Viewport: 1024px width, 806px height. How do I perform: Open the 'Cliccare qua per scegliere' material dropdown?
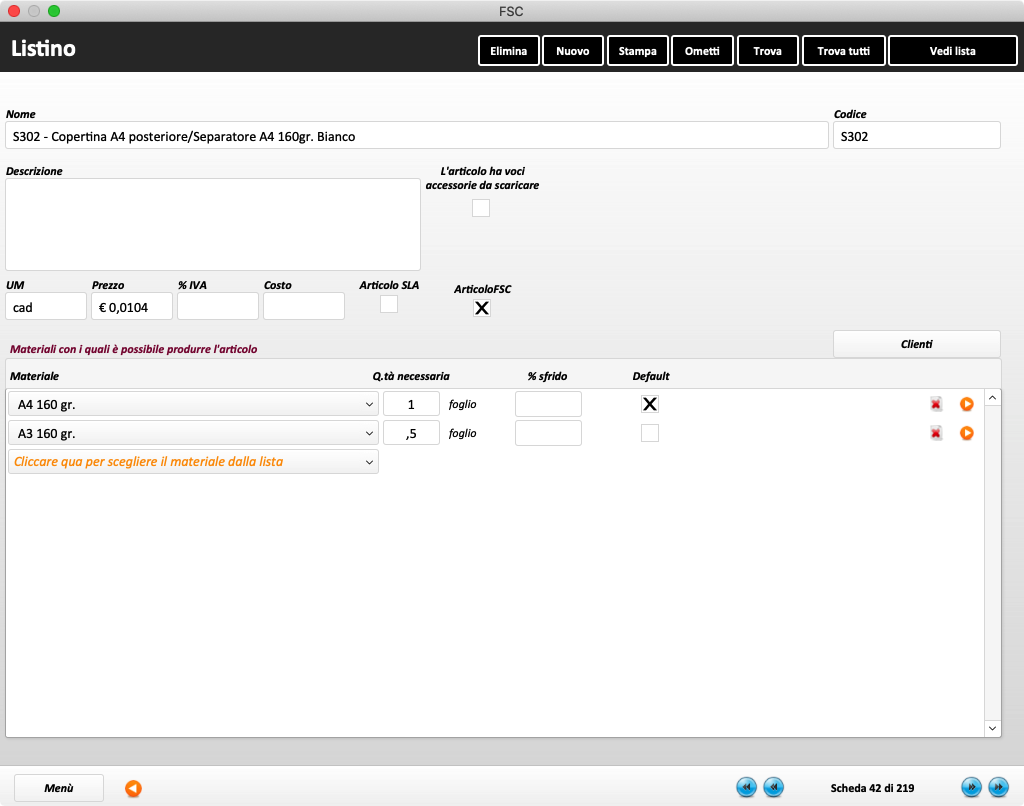pyautogui.click(x=192, y=462)
